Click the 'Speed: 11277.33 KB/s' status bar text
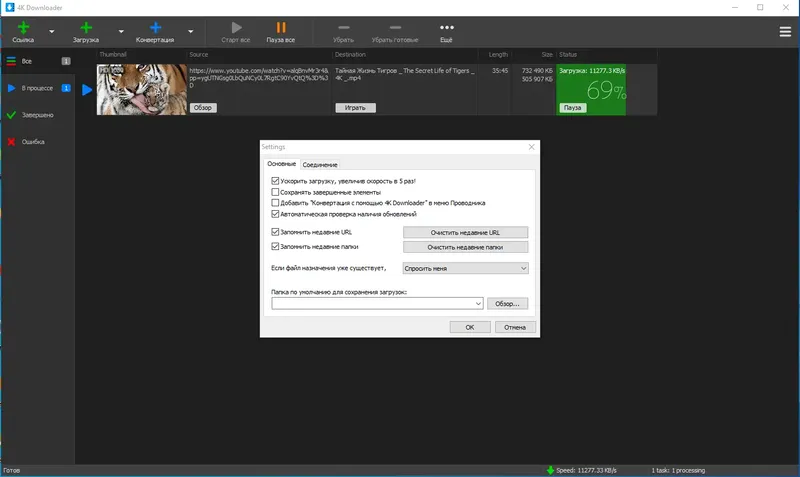The width and height of the screenshot is (800, 477). [586, 470]
